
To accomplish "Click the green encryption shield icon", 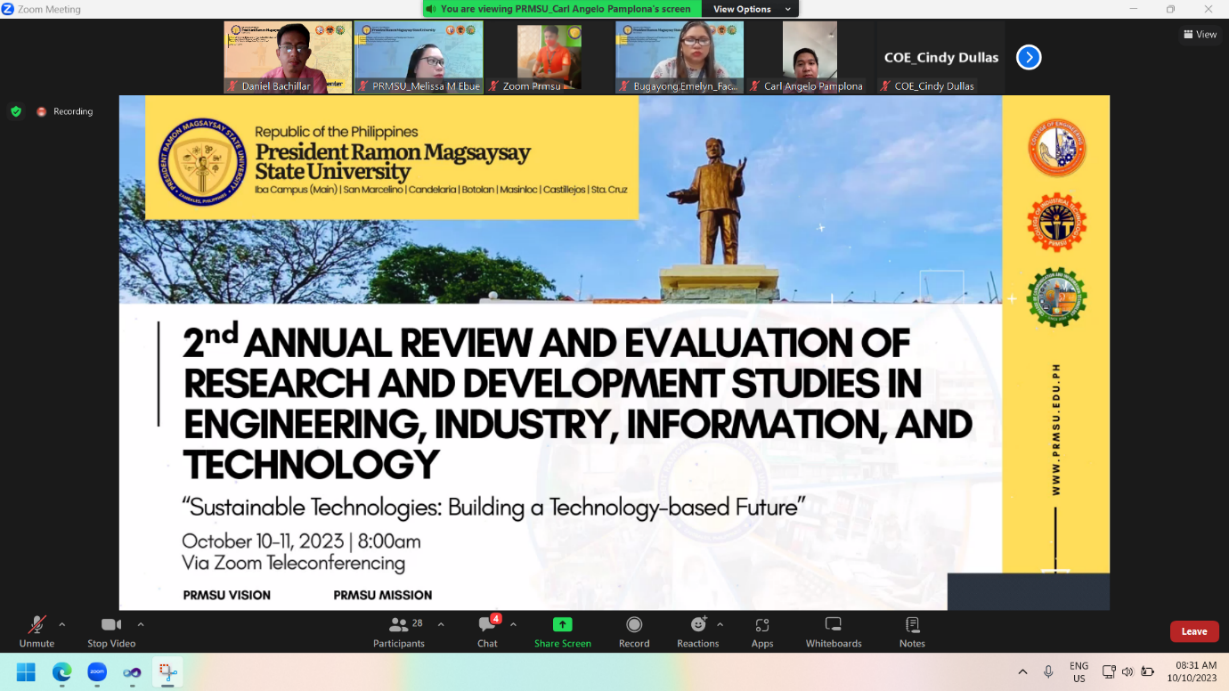I will pyautogui.click(x=16, y=111).
